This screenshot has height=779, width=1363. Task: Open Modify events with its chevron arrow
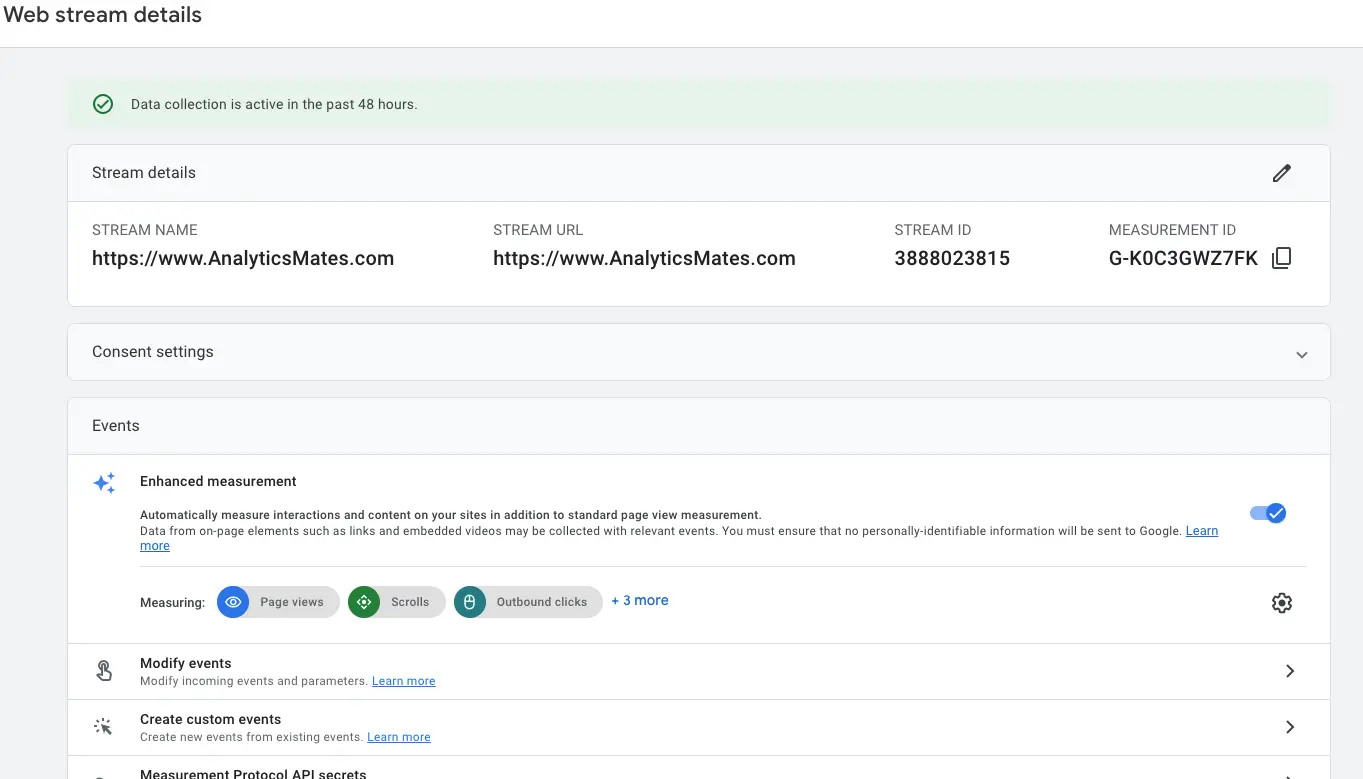[x=1289, y=671]
